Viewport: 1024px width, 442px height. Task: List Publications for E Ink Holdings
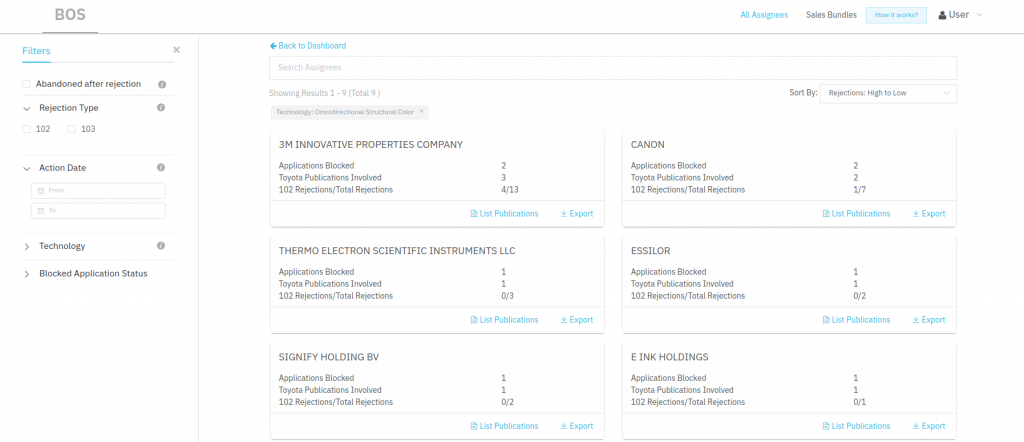click(x=856, y=426)
